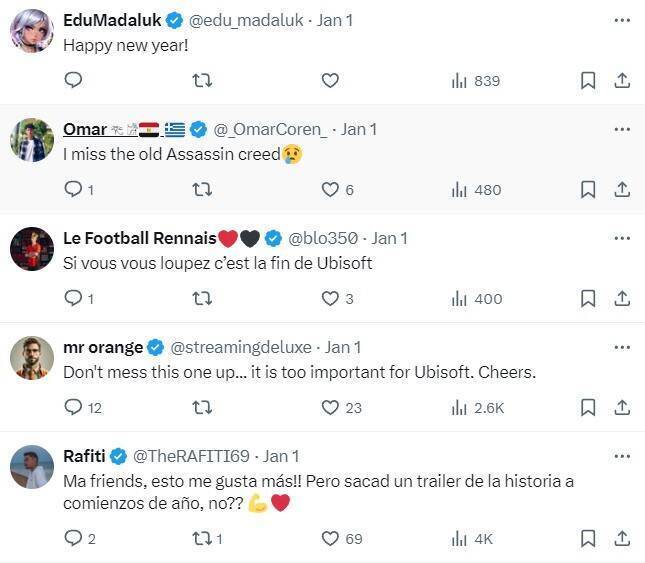Share Omar's Assassin creed tweet
Screen dimensions: 645x563
(x=621, y=190)
